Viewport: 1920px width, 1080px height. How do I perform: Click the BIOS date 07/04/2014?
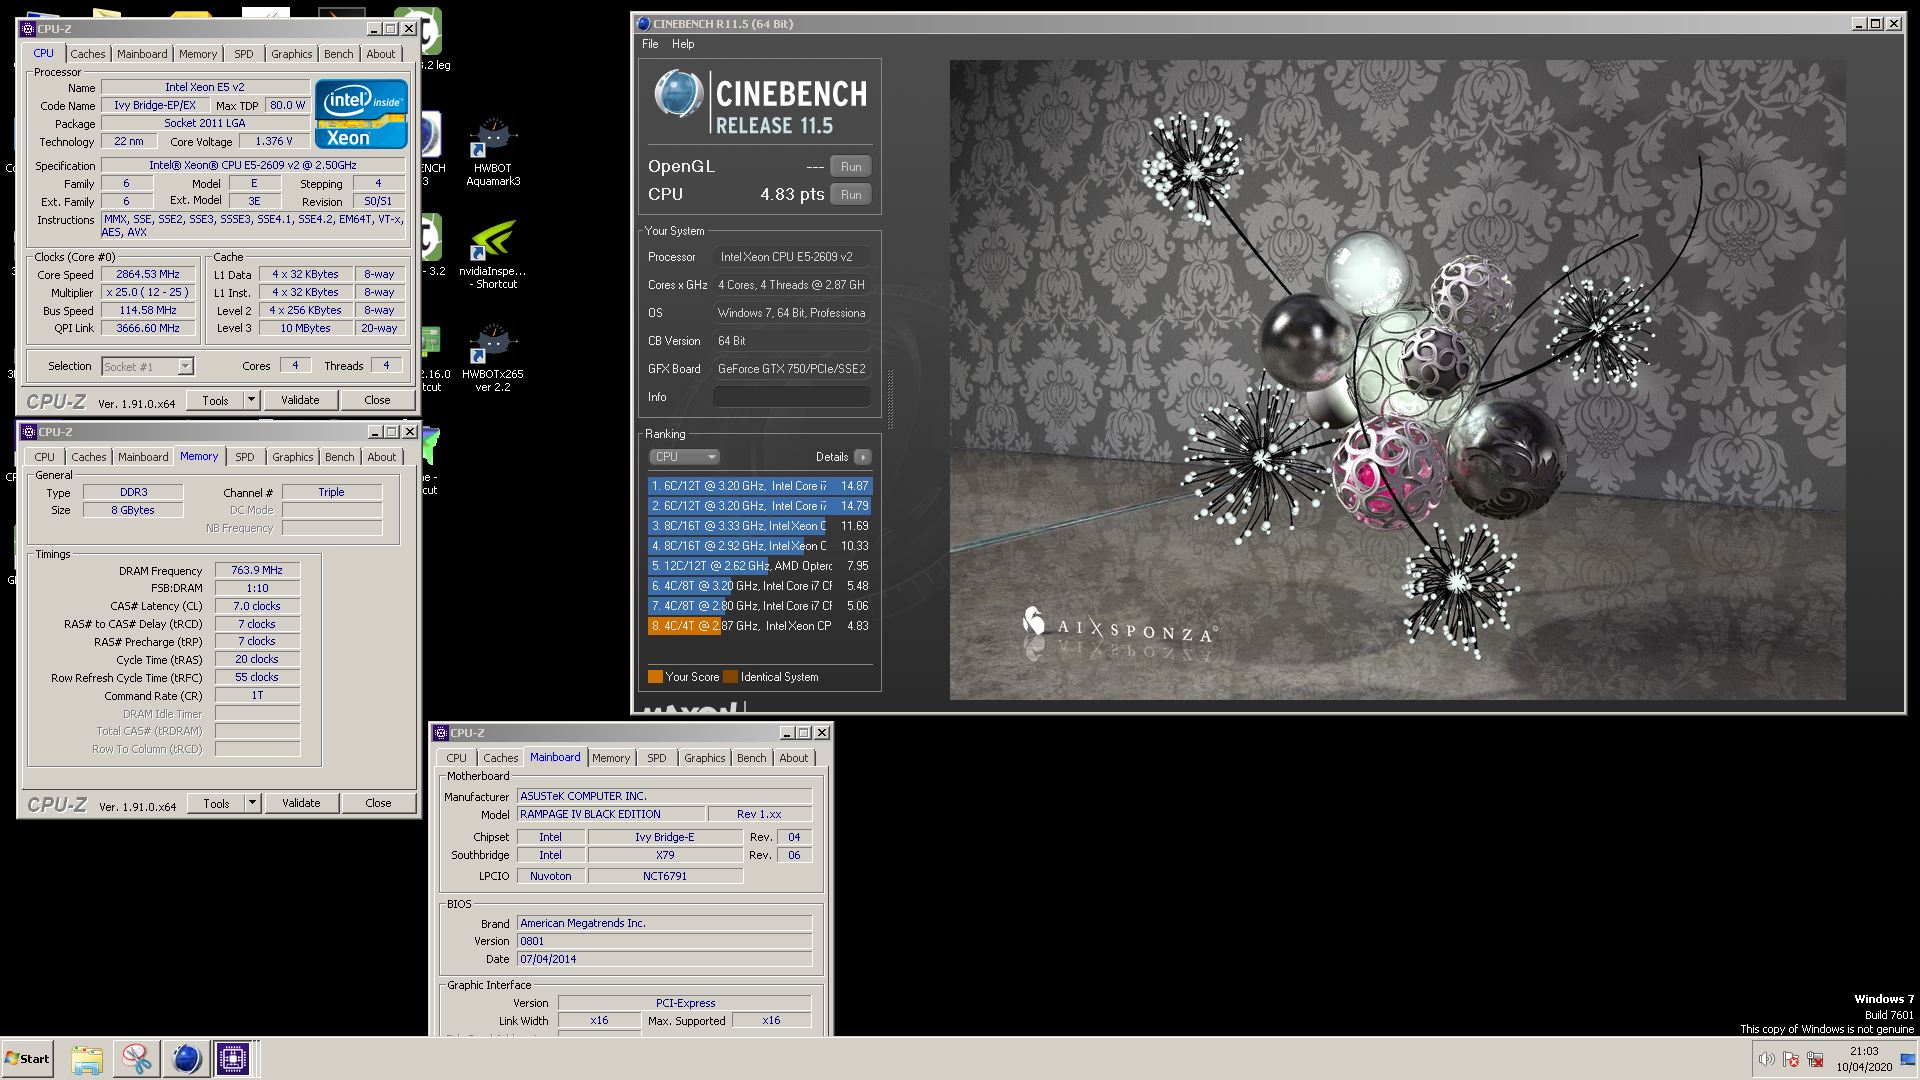click(x=664, y=959)
